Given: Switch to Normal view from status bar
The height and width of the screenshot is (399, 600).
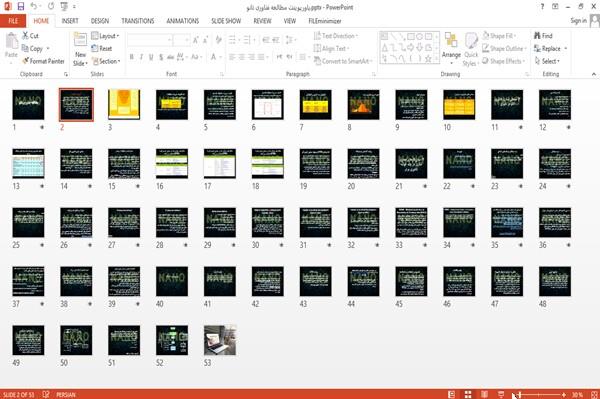Looking at the screenshot, I should (452, 394).
